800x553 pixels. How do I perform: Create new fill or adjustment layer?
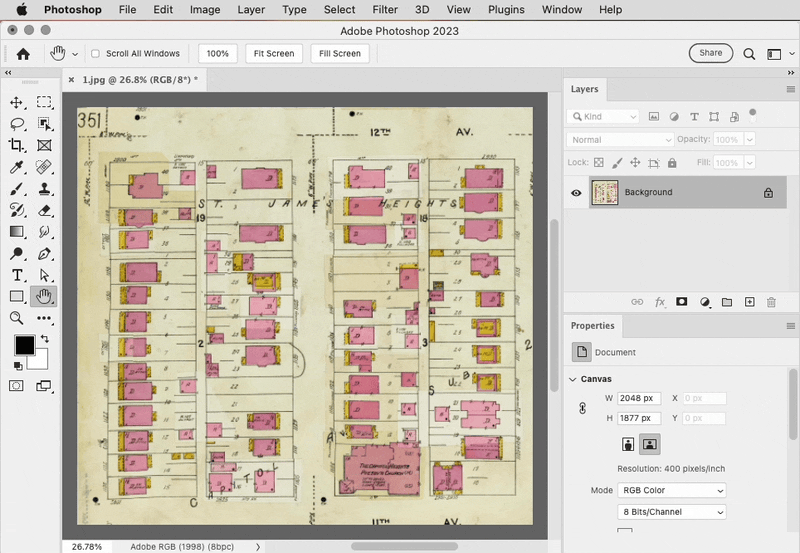pos(705,302)
